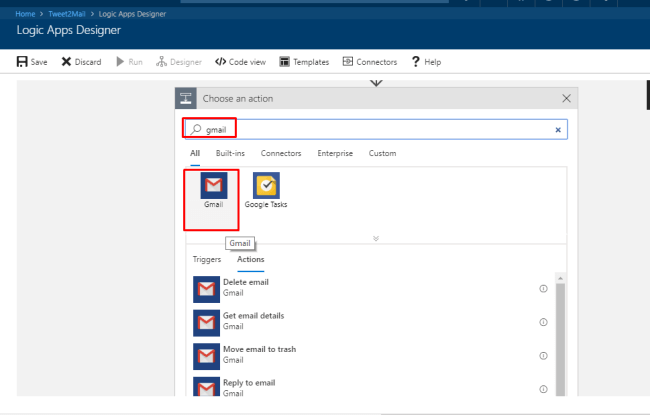
Task: Switch to the Triggers tab
Action: click(x=207, y=260)
